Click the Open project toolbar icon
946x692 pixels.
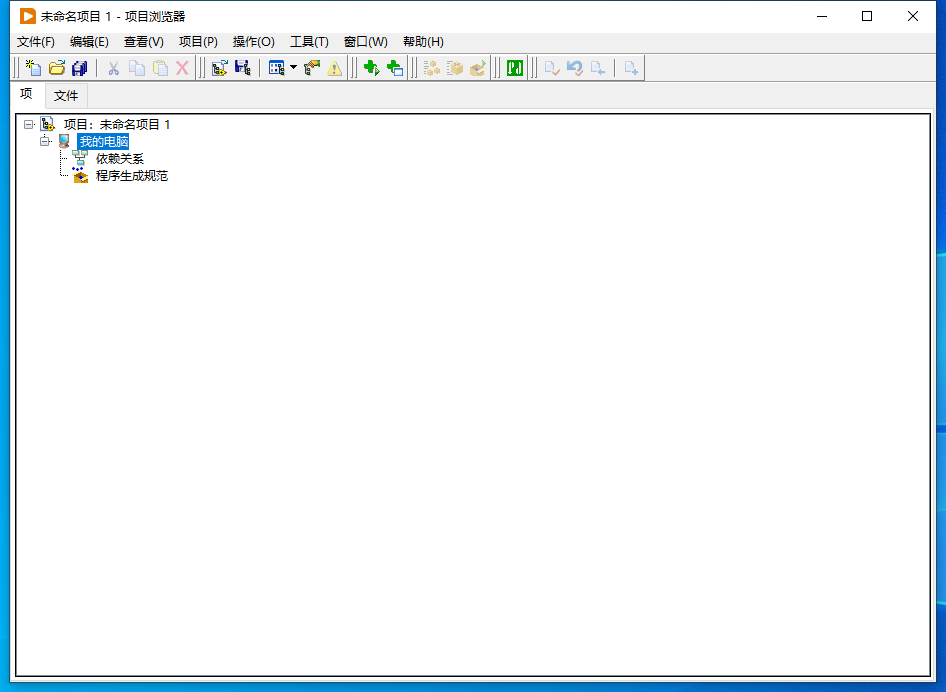pyautogui.click(x=56, y=67)
